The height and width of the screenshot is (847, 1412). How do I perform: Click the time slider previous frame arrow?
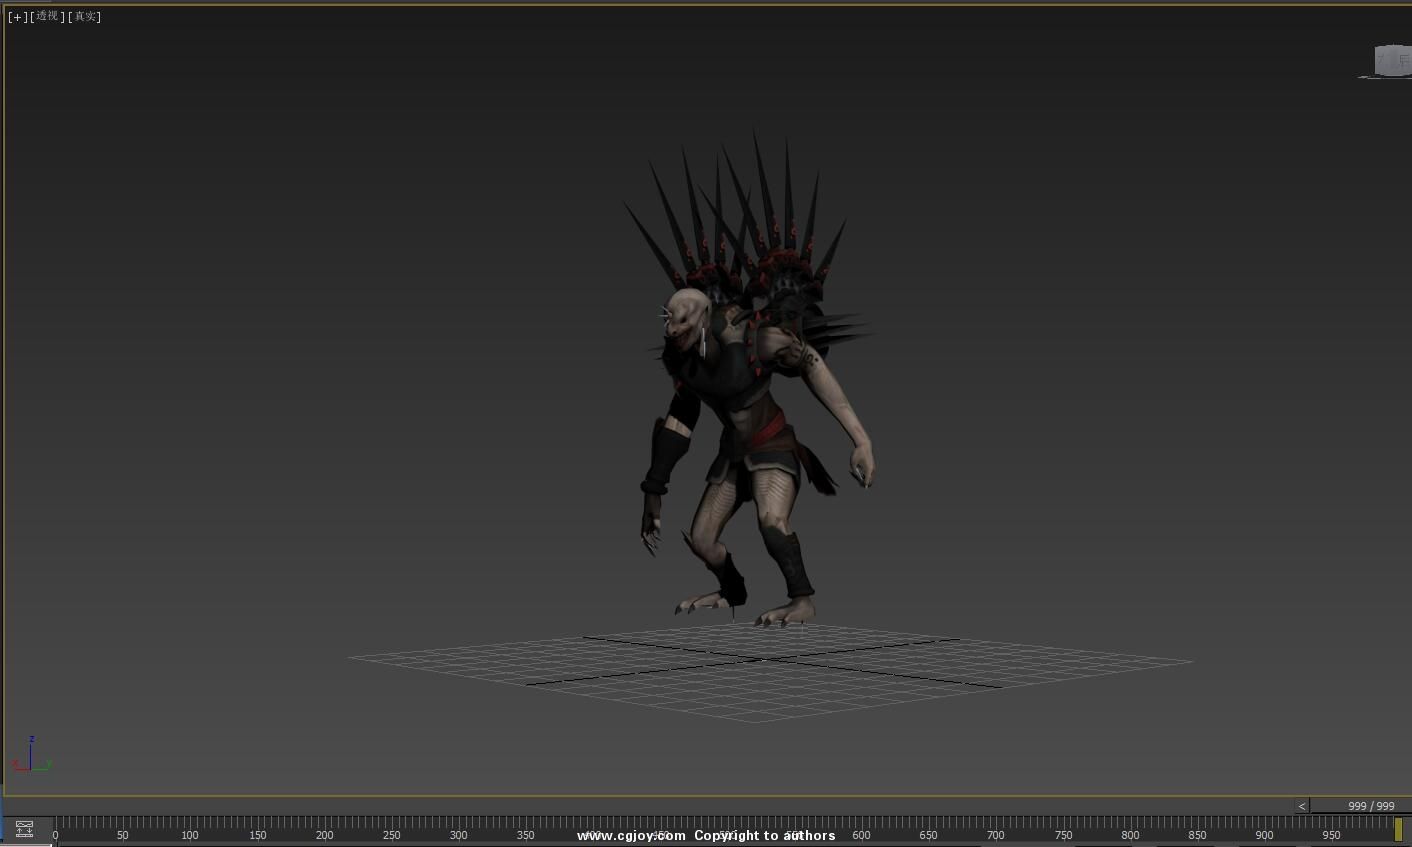[1301, 806]
